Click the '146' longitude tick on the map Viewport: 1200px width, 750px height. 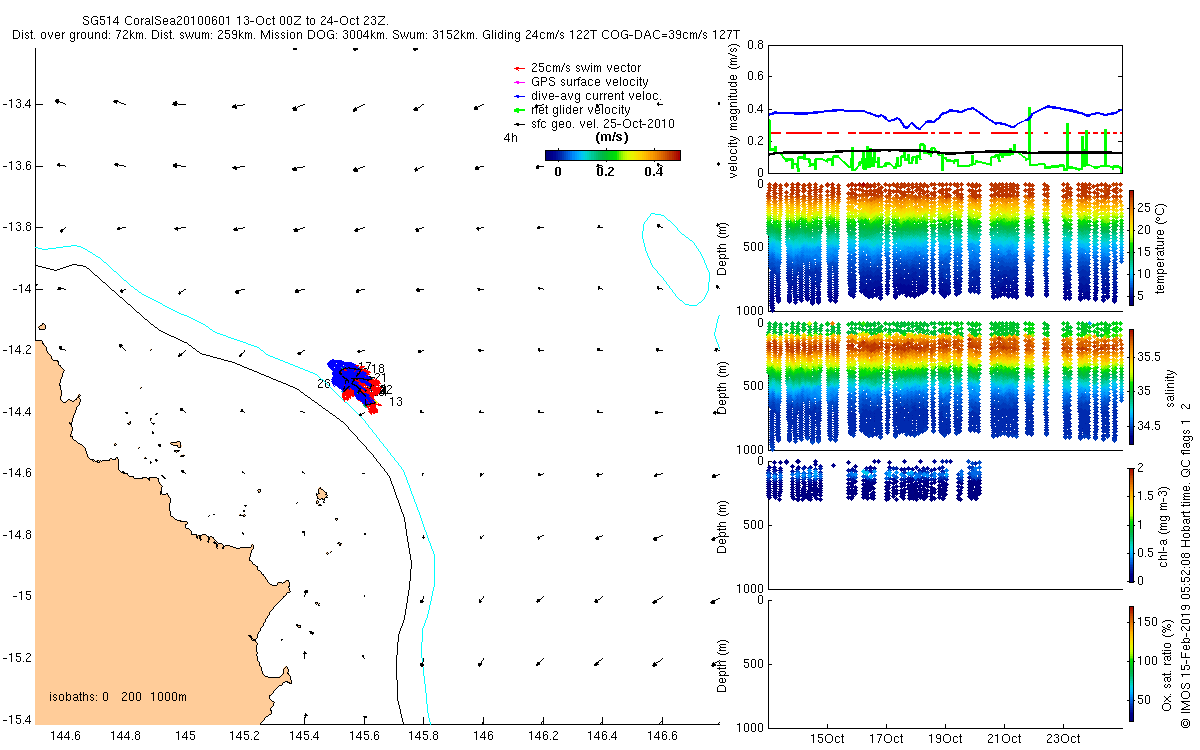(x=484, y=736)
